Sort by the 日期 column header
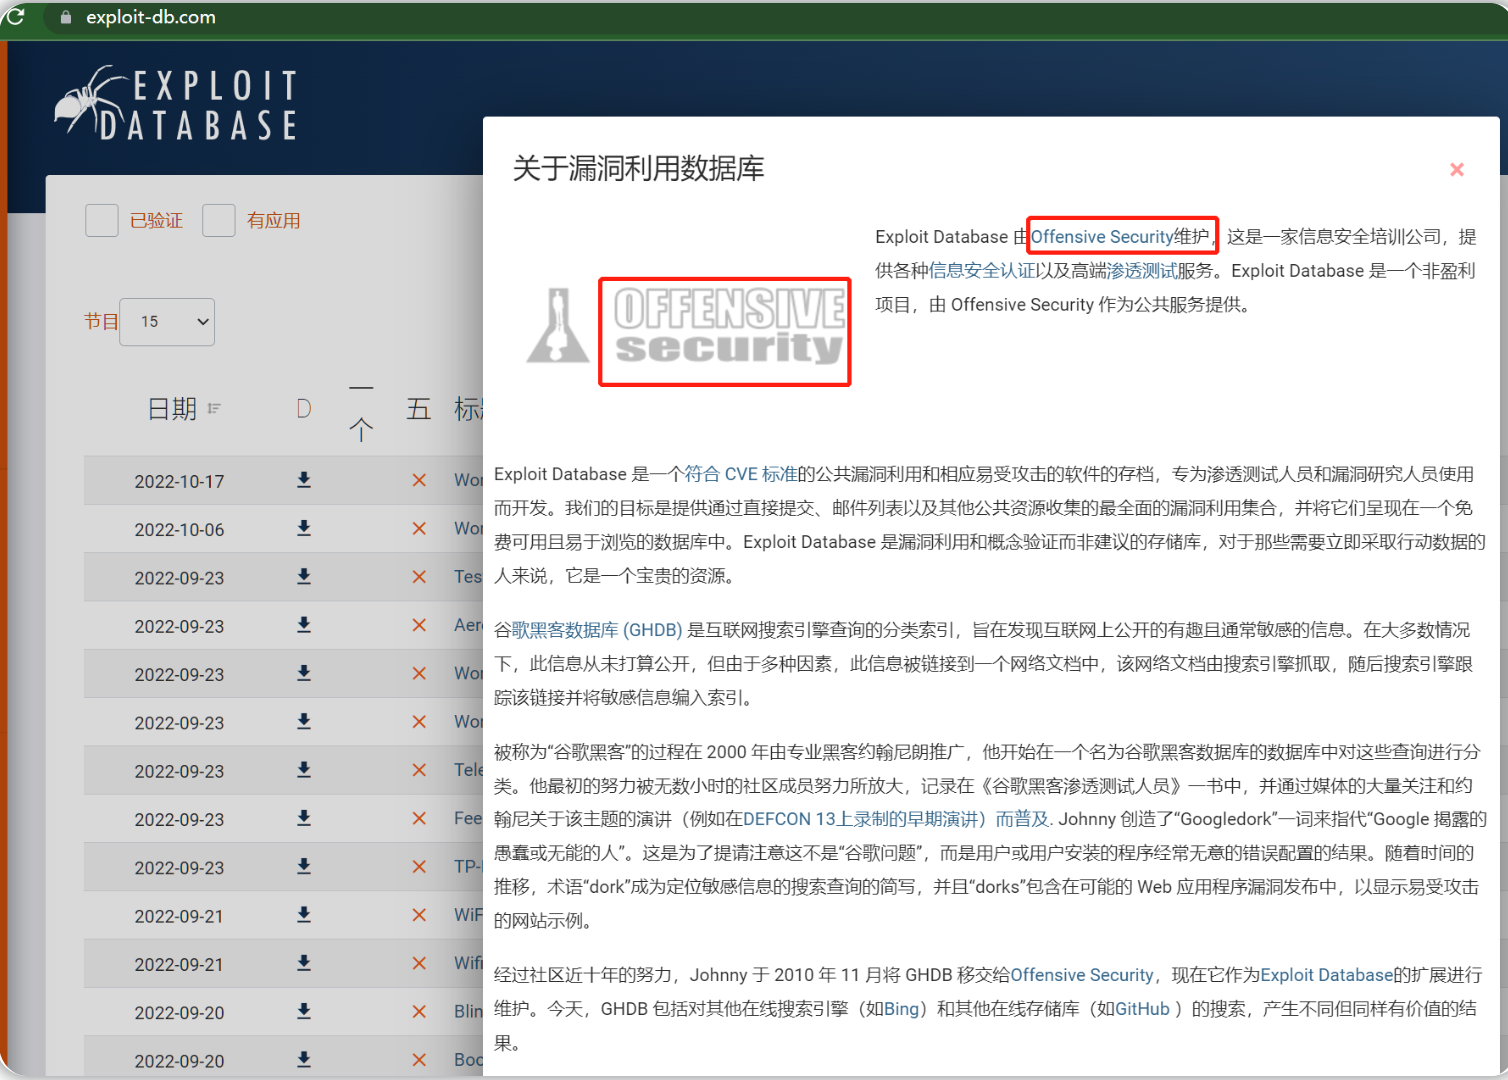Viewport: 1508px width, 1080px height. pyautogui.click(x=172, y=409)
